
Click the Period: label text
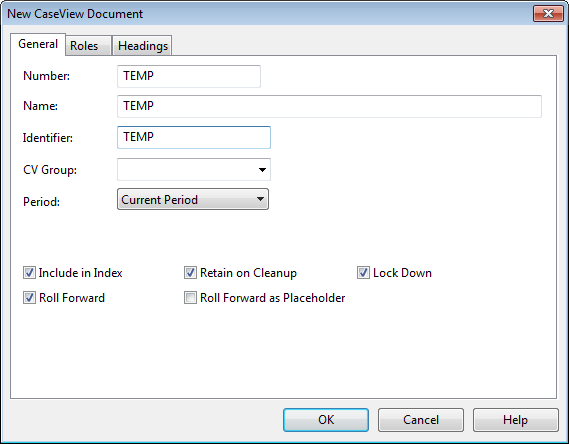(41, 202)
